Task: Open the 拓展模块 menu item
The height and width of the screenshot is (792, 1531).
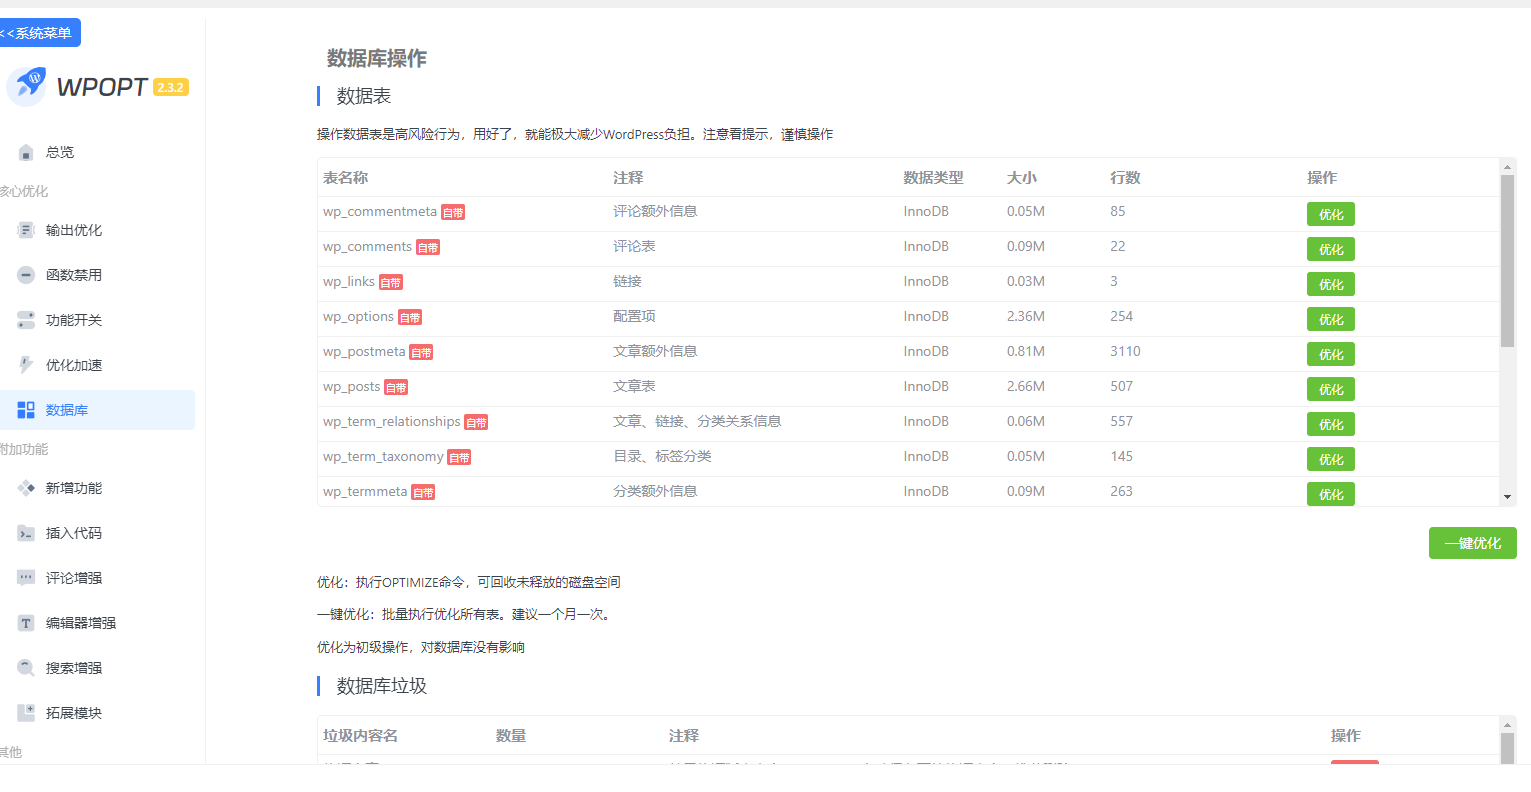Action: coord(73,713)
